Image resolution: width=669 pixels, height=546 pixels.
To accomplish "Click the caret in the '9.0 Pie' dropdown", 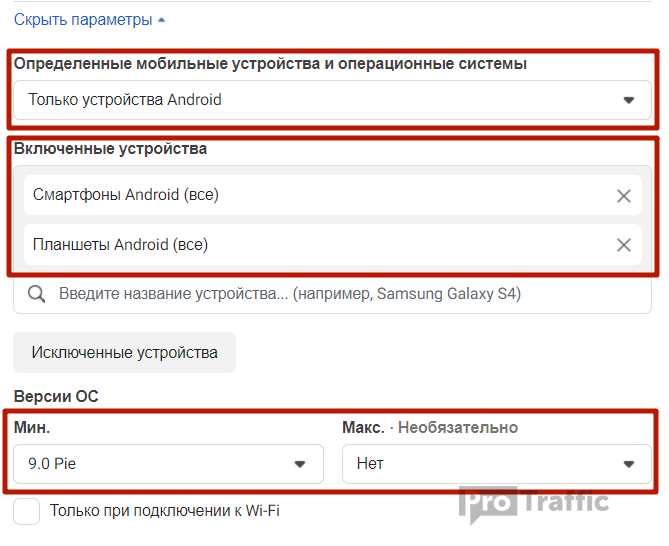I will pyautogui.click(x=300, y=464).
